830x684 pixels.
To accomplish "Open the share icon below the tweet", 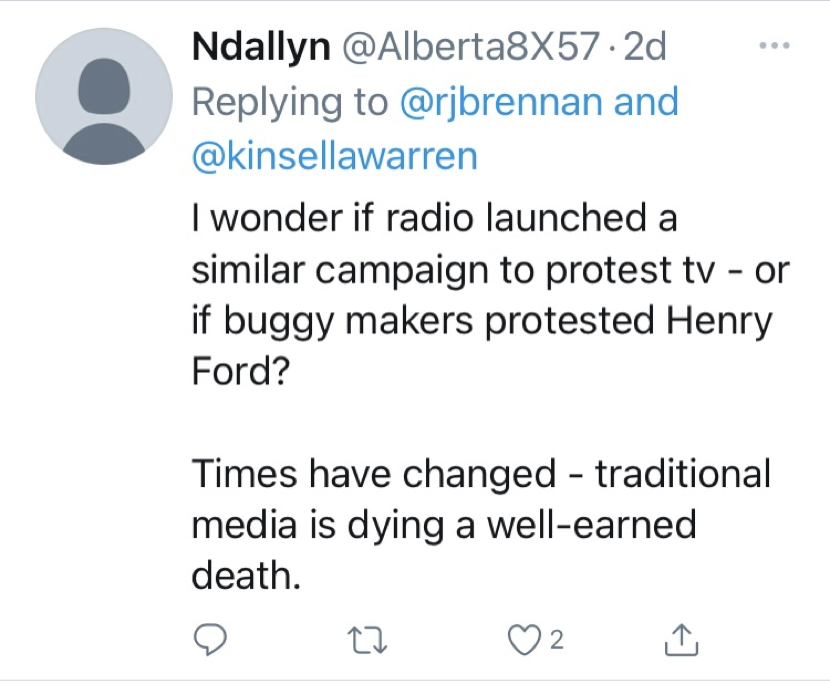I will (x=679, y=636).
